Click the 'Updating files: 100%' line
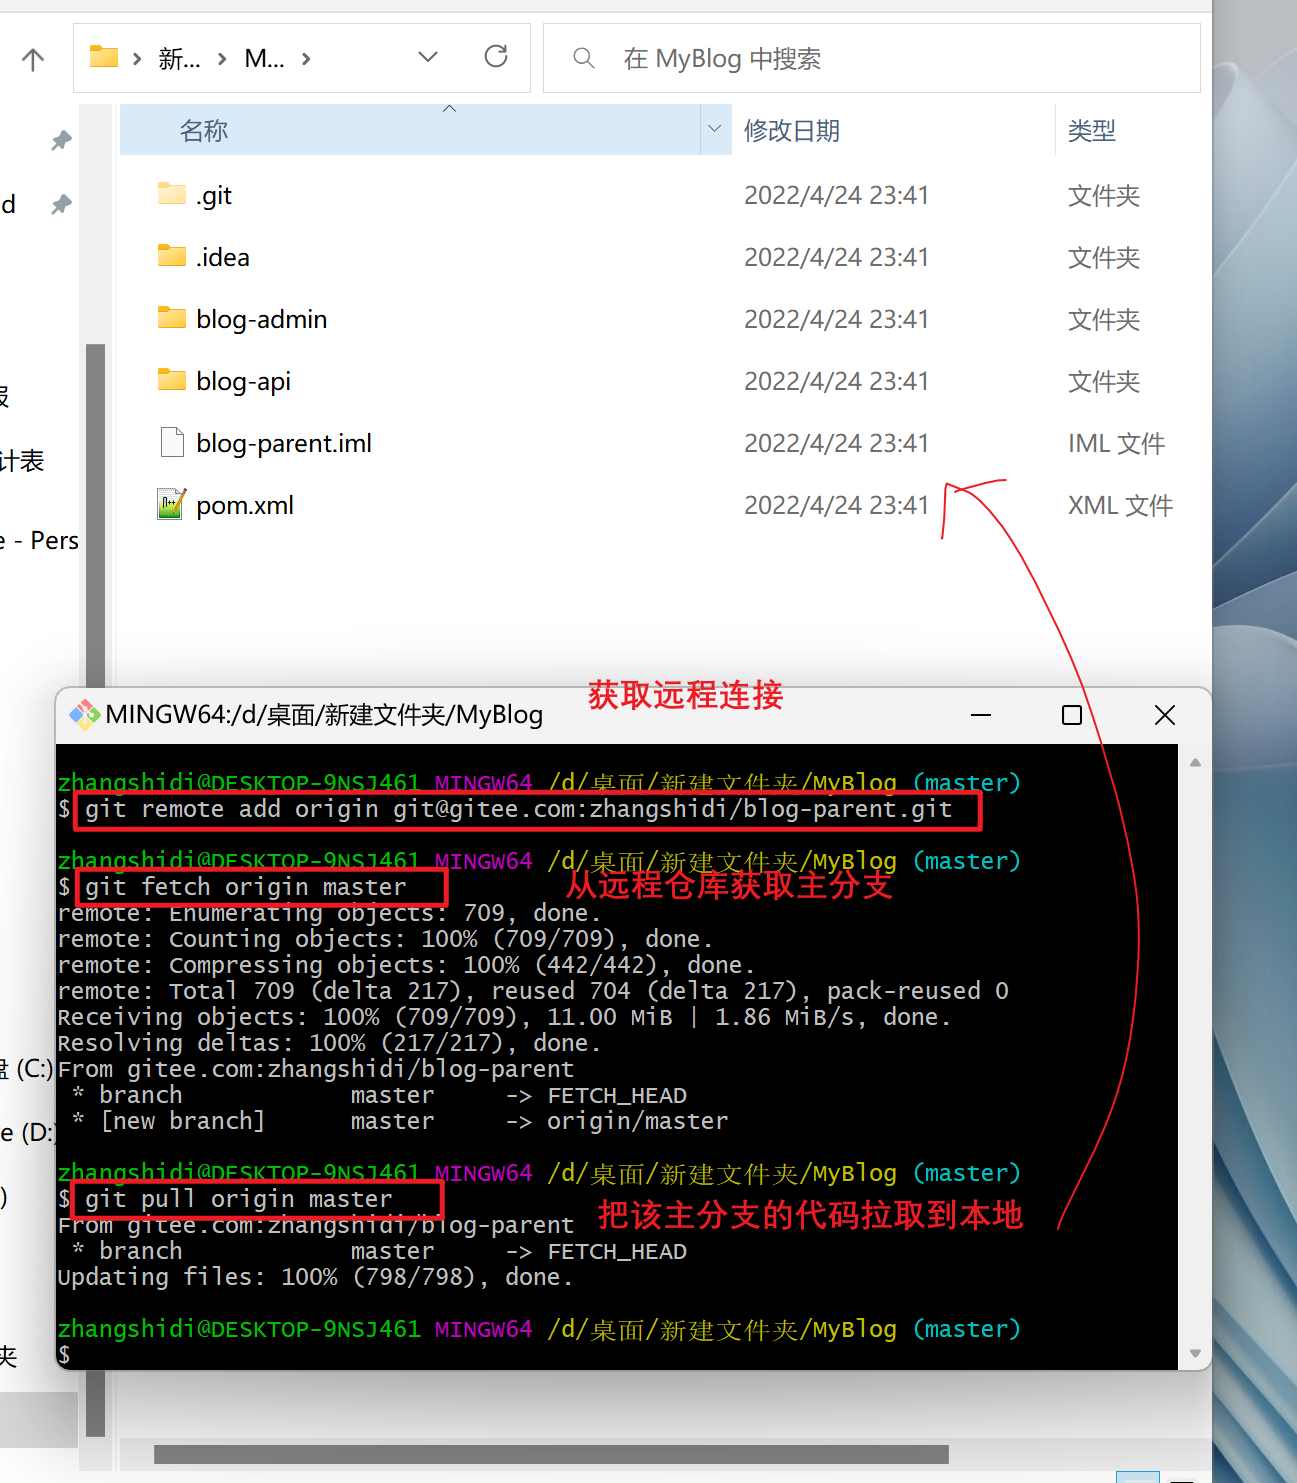 [x=315, y=1277]
